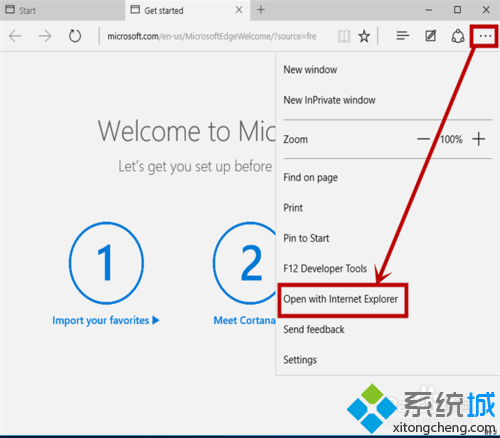The width and height of the screenshot is (500, 438).
Task: Select the Get started tab
Action: (x=188, y=10)
